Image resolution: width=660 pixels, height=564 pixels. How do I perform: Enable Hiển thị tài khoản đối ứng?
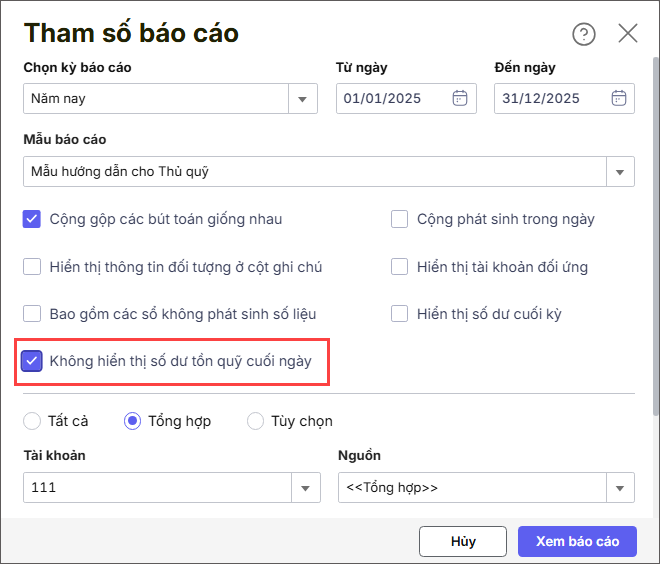point(399,267)
